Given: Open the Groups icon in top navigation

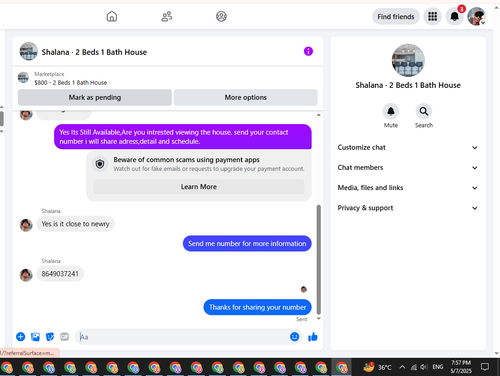Looking at the screenshot, I should (x=221, y=16).
